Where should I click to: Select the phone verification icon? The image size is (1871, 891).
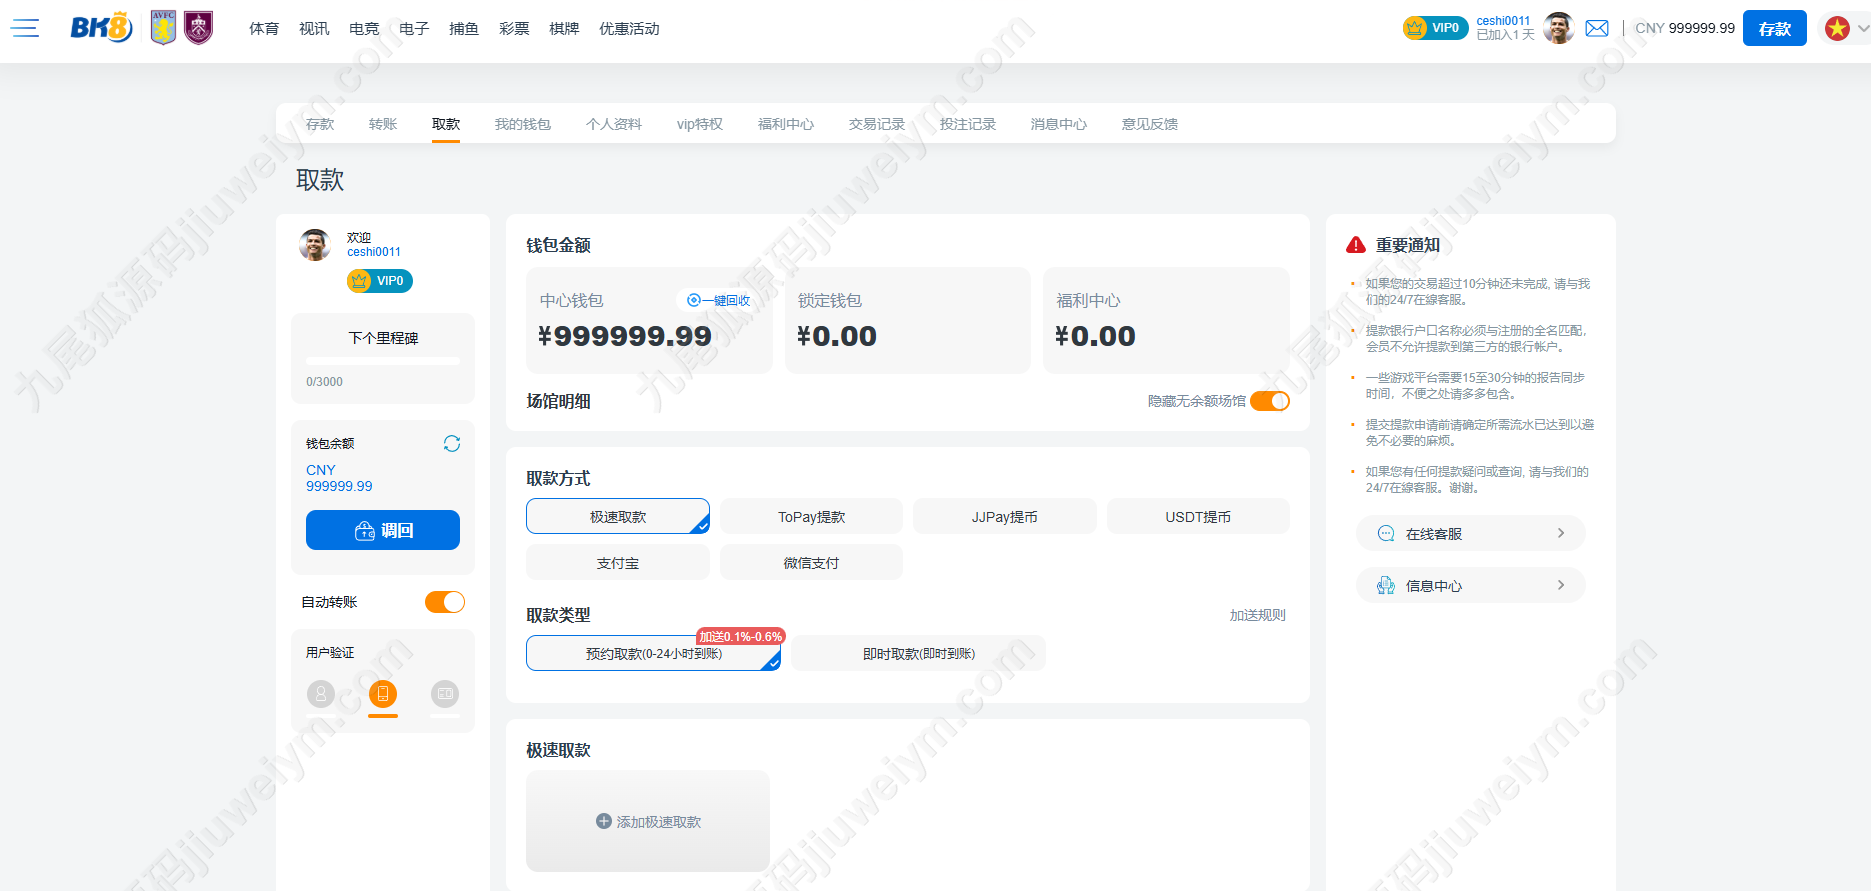tap(383, 693)
